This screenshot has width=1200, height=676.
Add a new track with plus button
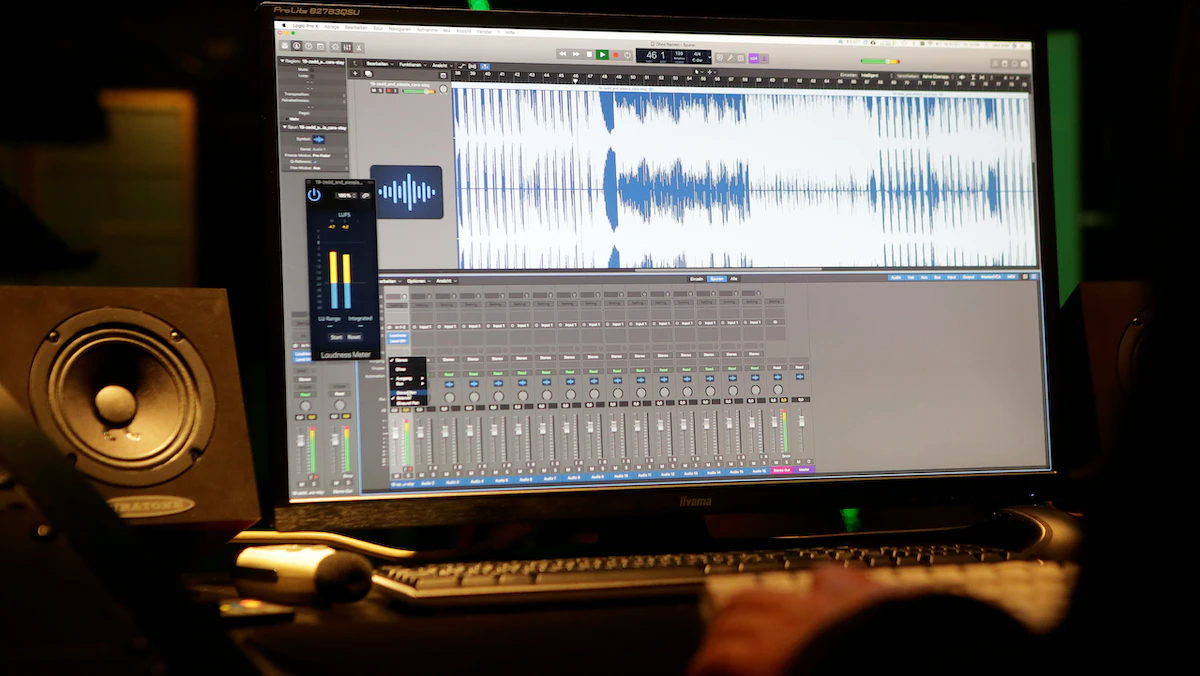[x=355, y=74]
